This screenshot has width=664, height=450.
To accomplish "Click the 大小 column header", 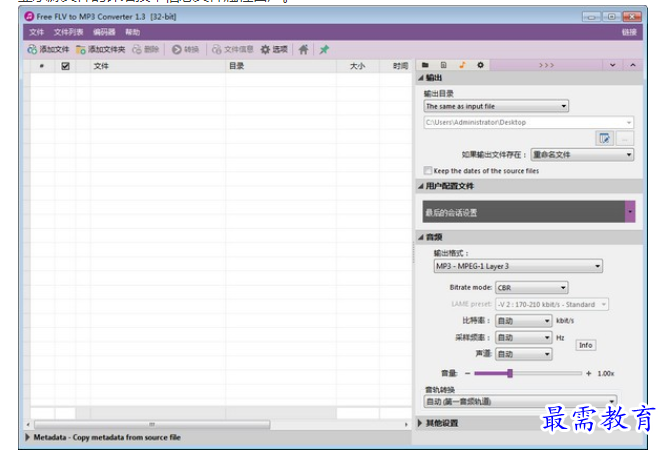I will point(358,66).
